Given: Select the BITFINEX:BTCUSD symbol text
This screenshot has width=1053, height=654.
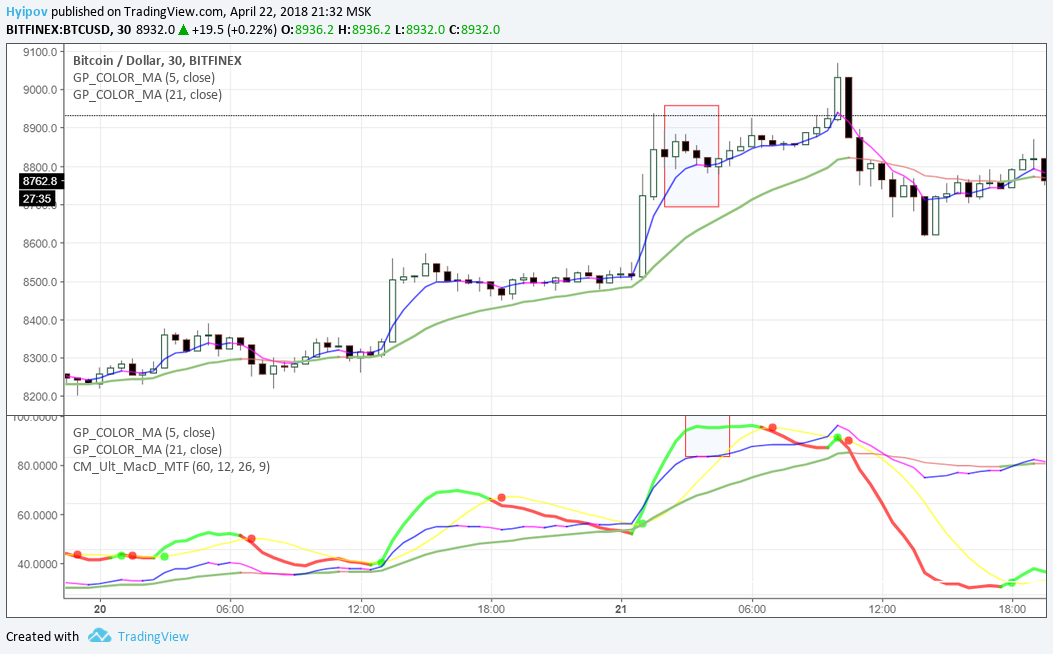Looking at the screenshot, I should (x=58, y=30).
